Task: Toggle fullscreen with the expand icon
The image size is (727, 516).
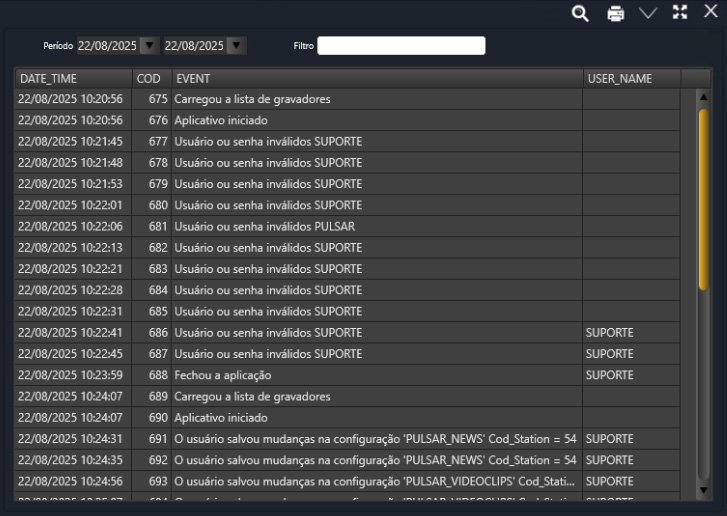Action: [x=680, y=12]
